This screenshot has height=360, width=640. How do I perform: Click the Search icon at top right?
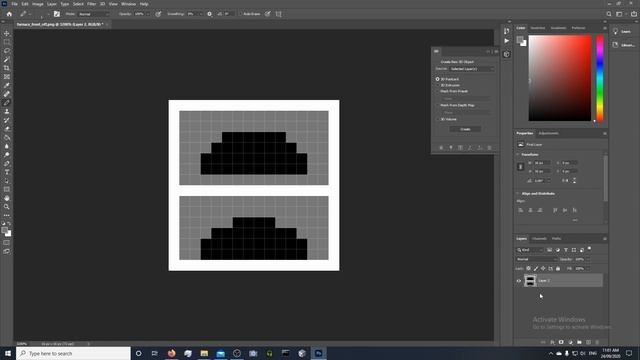[x=609, y=14]
